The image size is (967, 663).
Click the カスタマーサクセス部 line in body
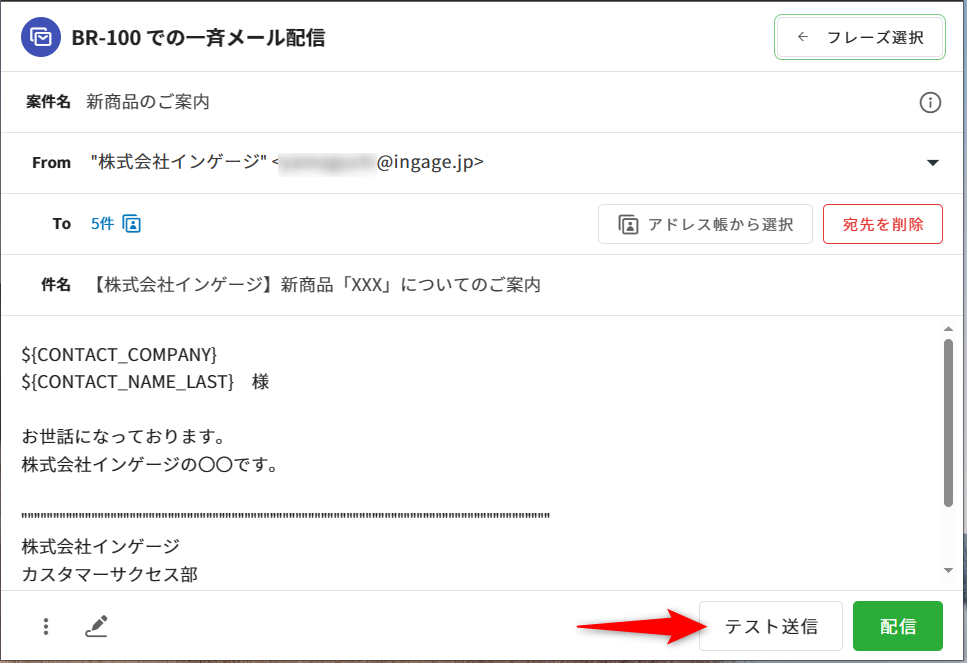pos(109,573)
